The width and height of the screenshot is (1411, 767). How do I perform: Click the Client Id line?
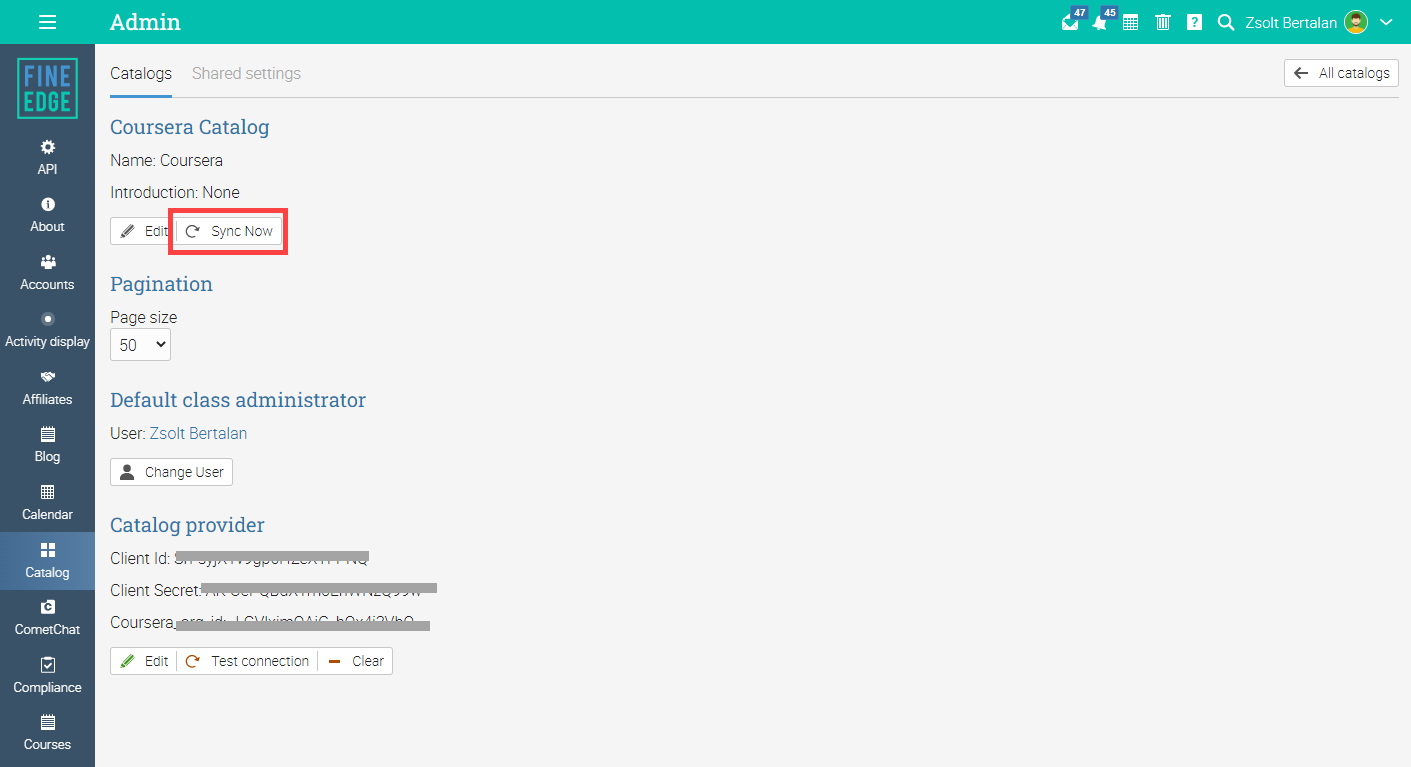tap(240, 558)
